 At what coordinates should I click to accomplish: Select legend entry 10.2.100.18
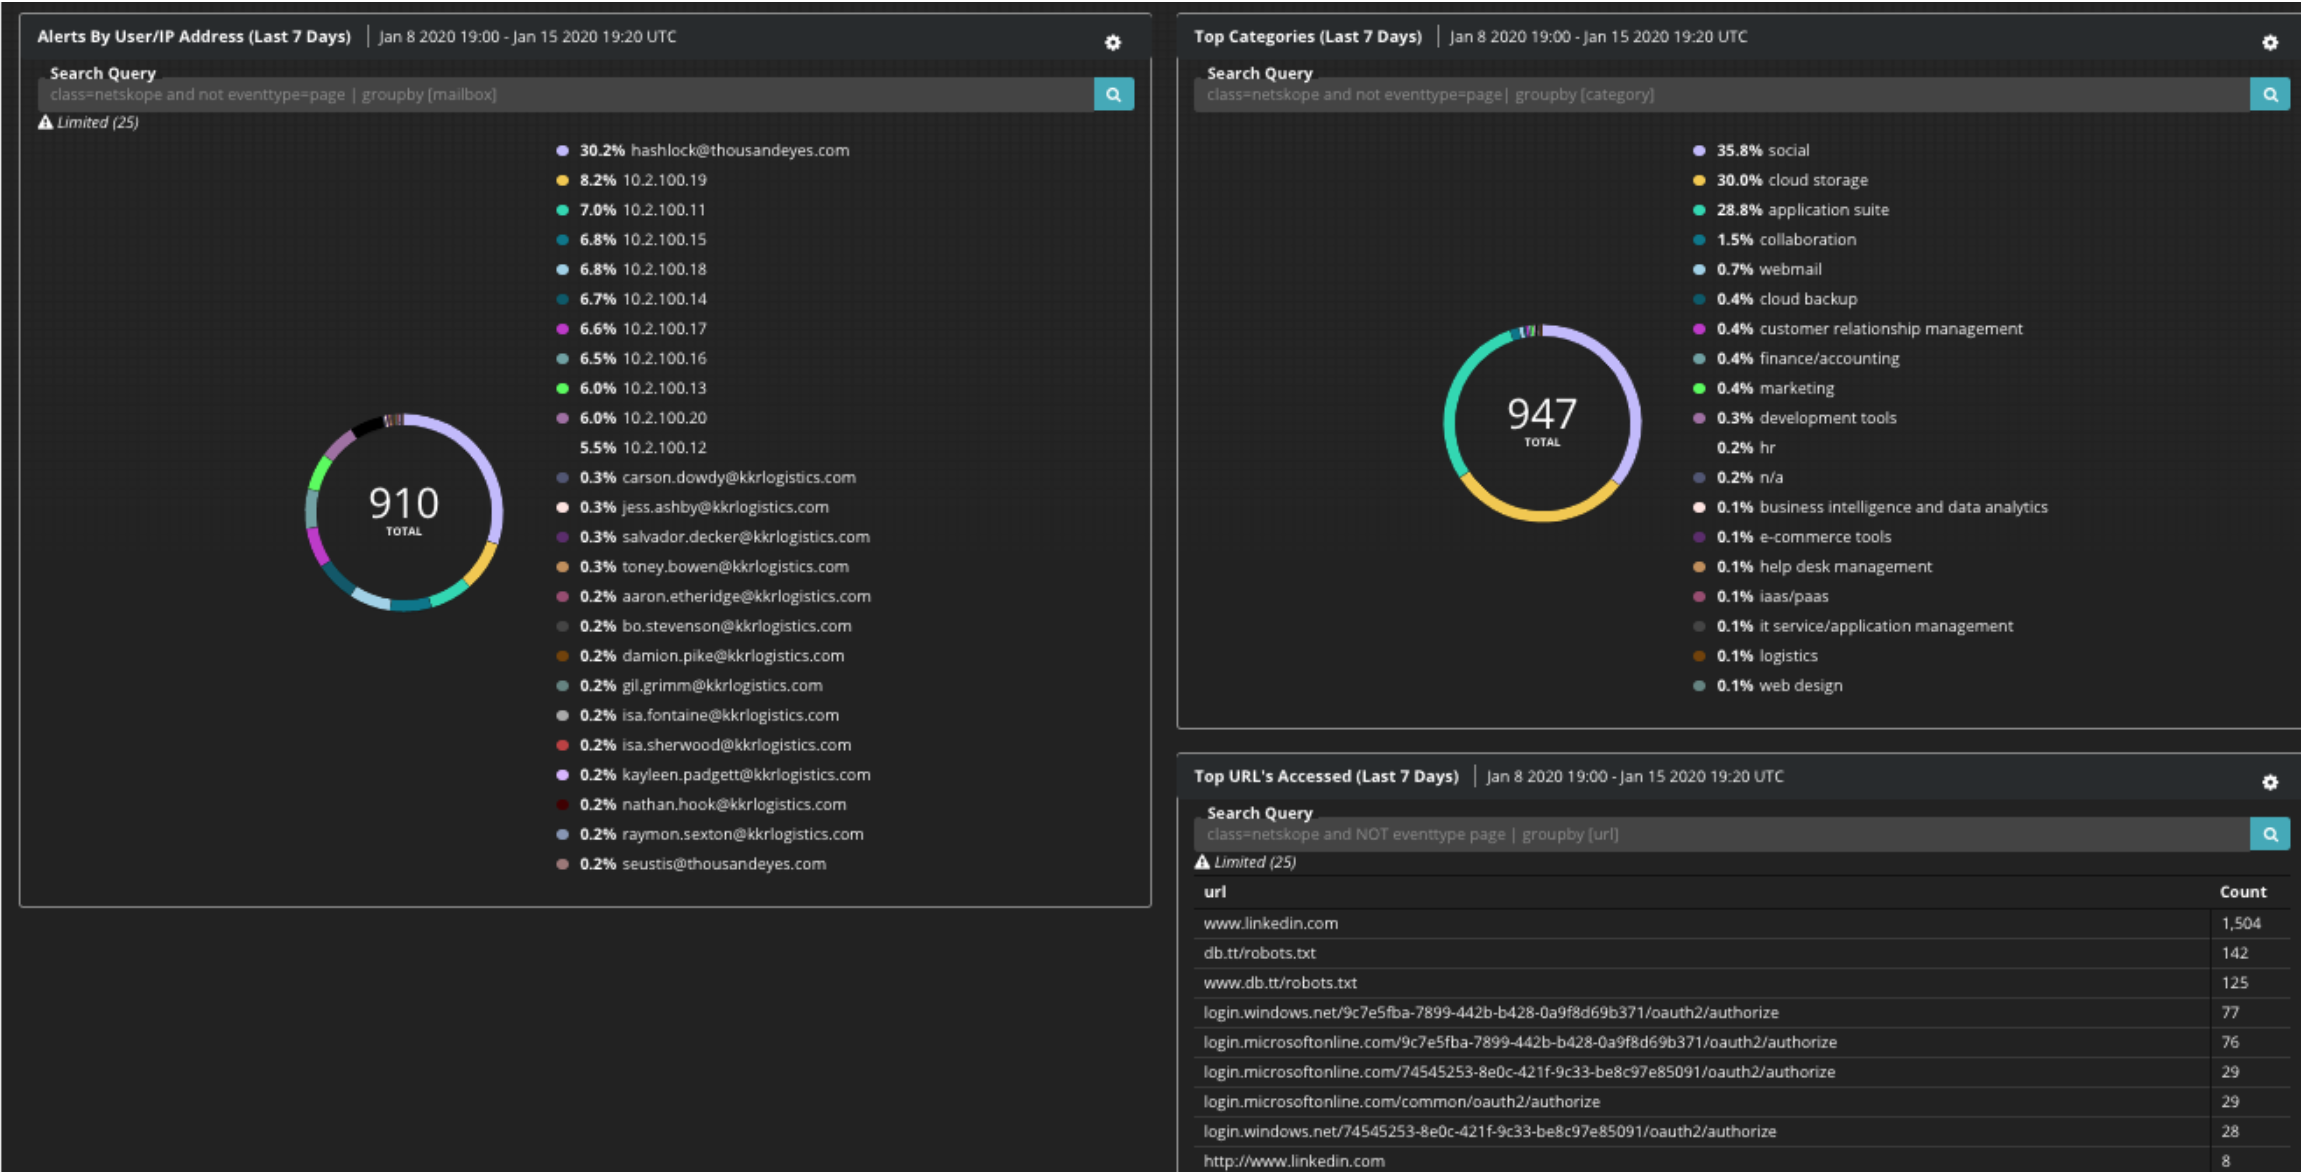[x=631, y=270]
